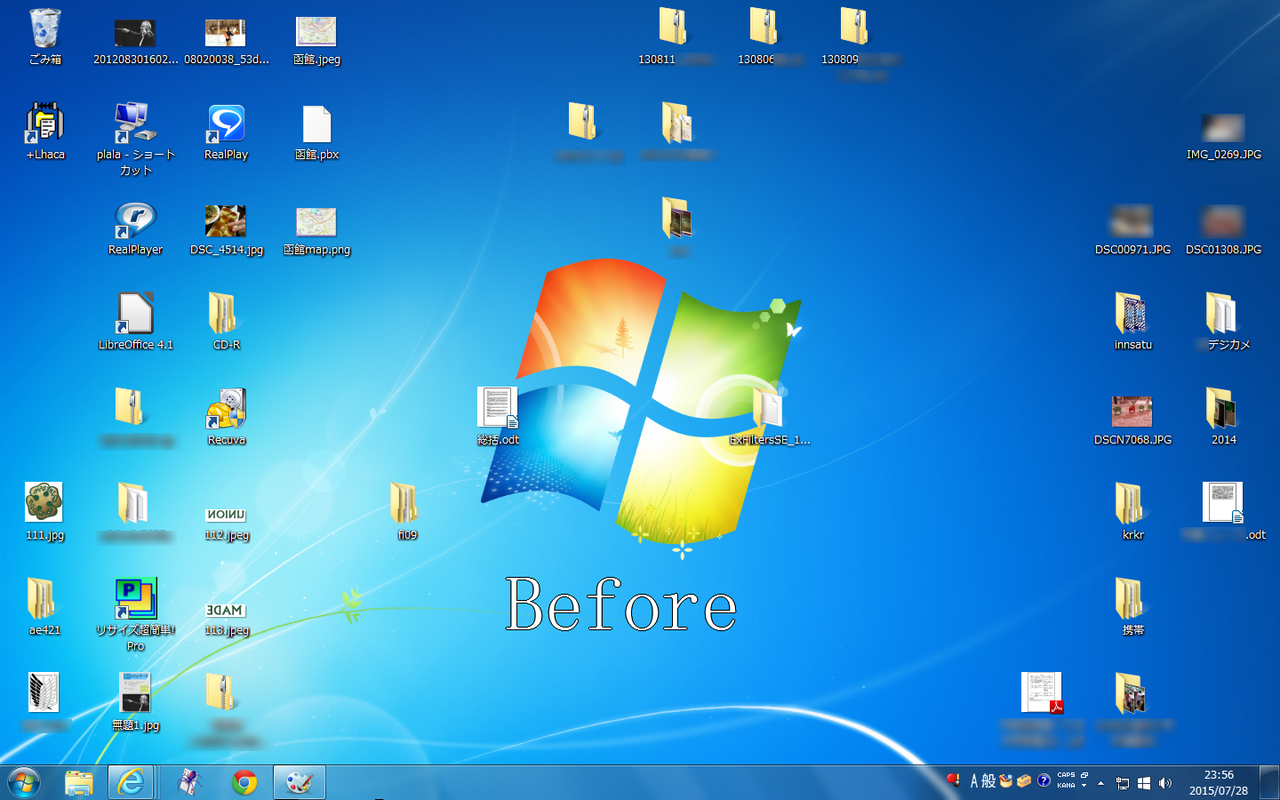Open Google Chrome from taskbar
This screenshot has height=800, width=1280.
pos(244,783)
